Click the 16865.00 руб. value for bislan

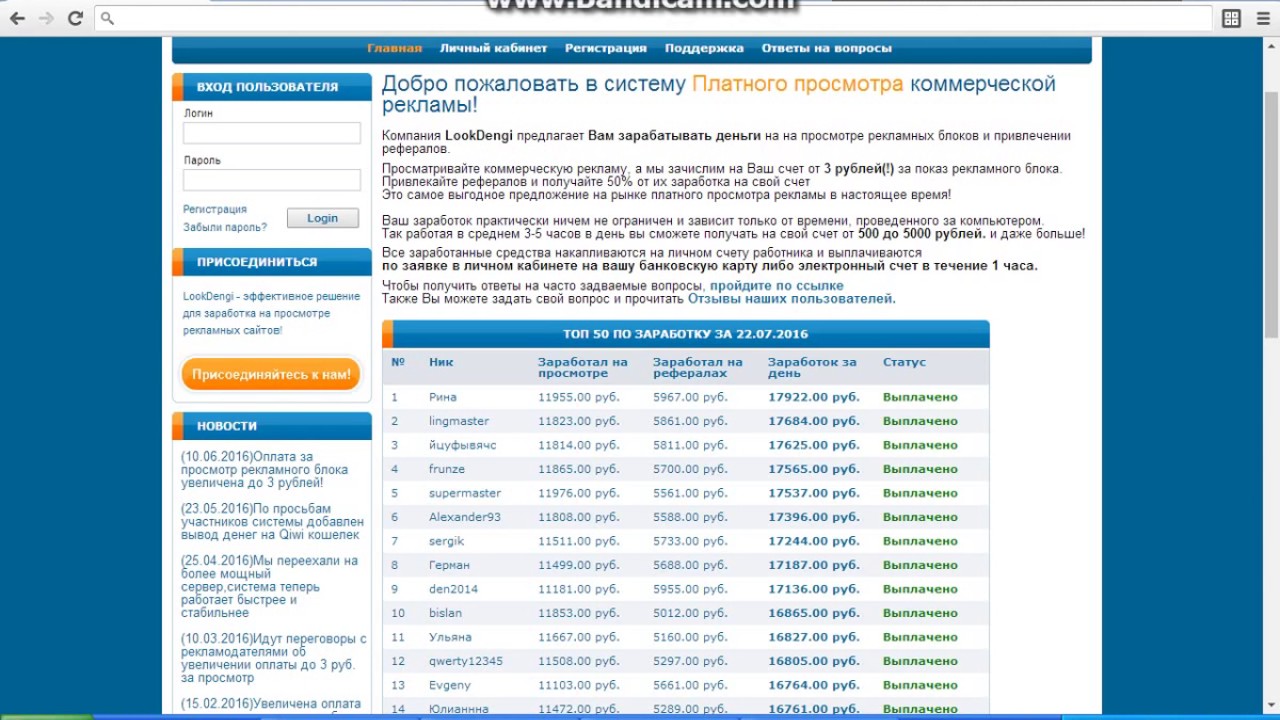[x=813, y=613]
